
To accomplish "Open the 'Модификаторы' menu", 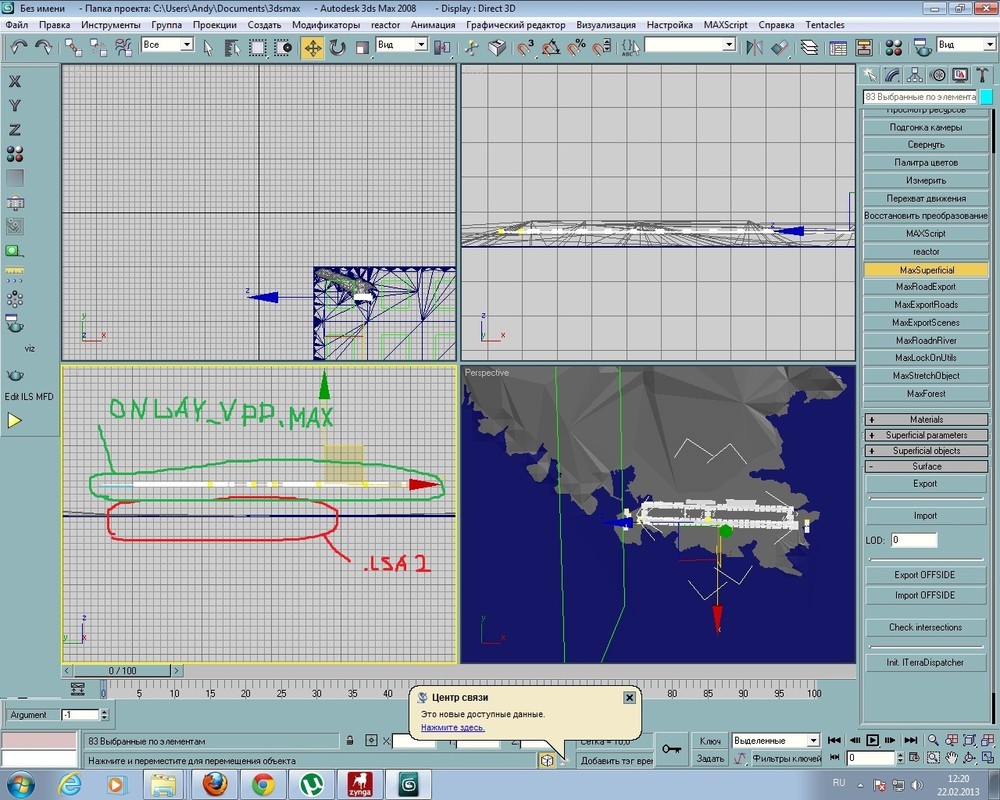I will pos(325,23).
